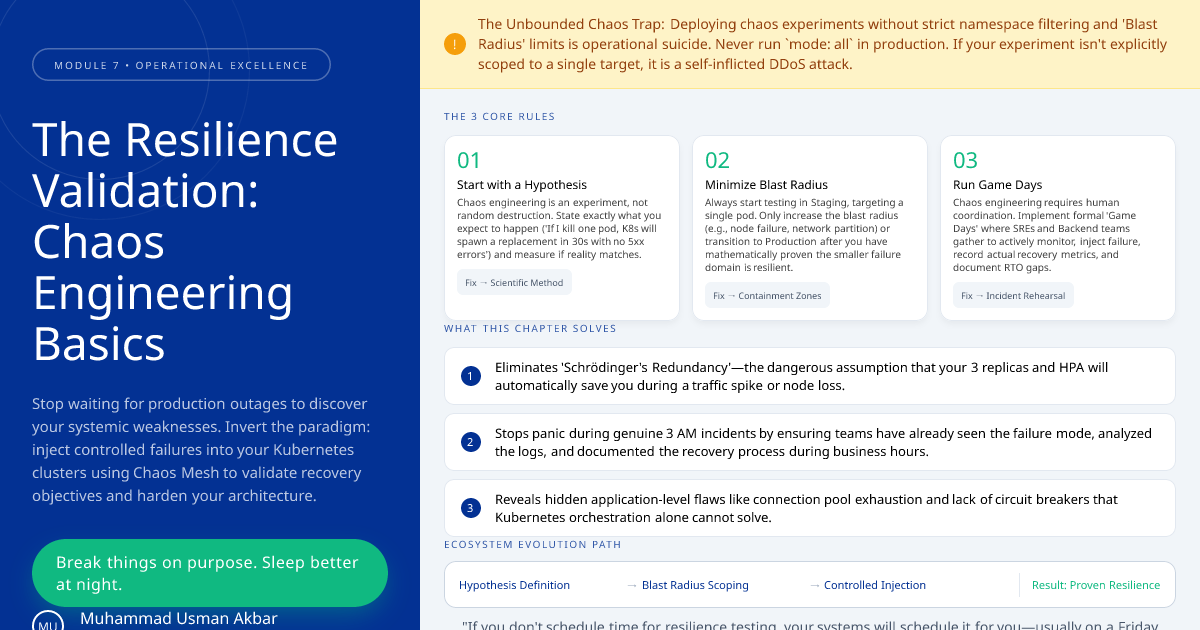Click the orange warning exclamation icon

click(x=455, y=44)
